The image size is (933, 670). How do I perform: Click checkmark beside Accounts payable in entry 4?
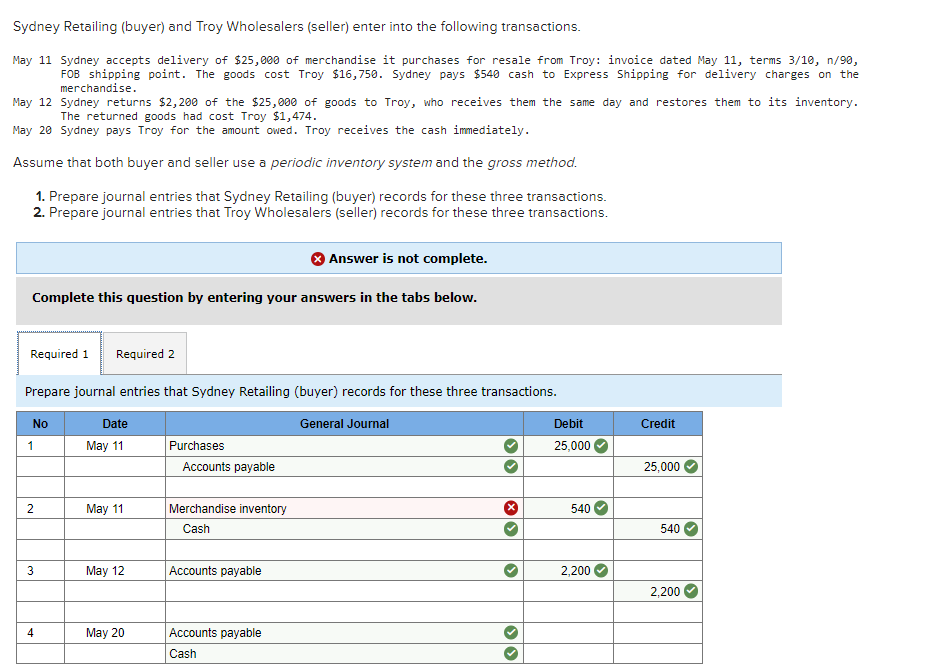click(510, 632)
